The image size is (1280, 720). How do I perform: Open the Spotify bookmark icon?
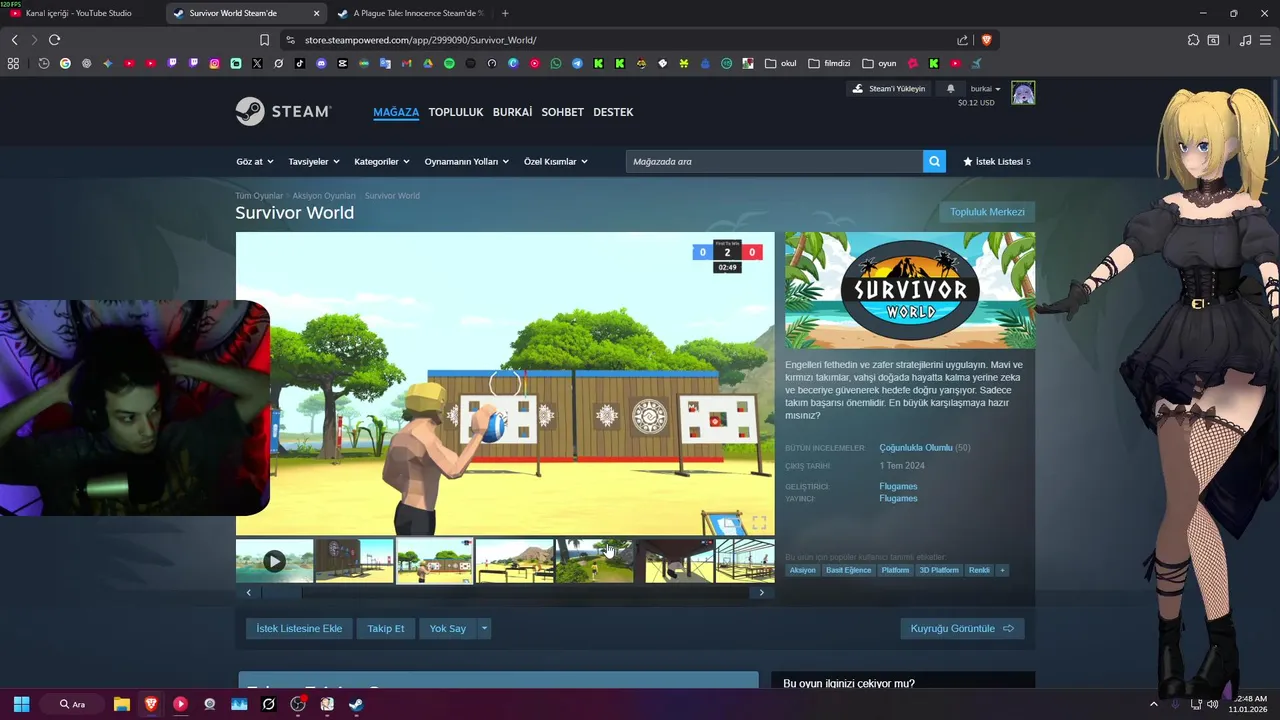pyautogui.click(x=449, y=63)
